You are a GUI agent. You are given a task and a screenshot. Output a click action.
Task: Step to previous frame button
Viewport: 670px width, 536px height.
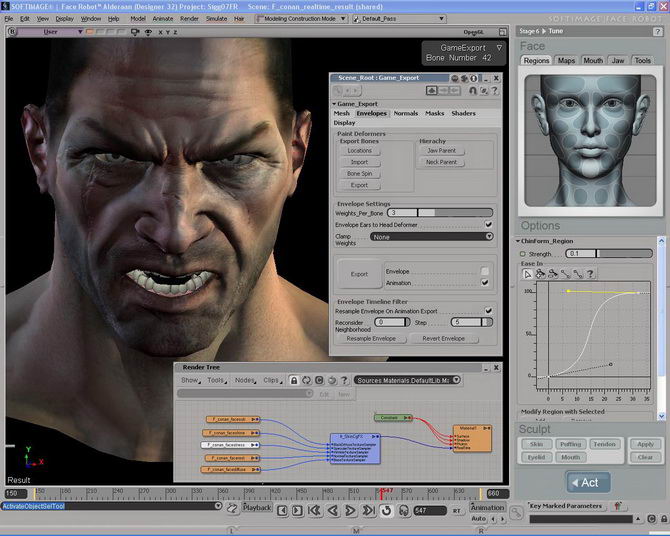[282, 510]
